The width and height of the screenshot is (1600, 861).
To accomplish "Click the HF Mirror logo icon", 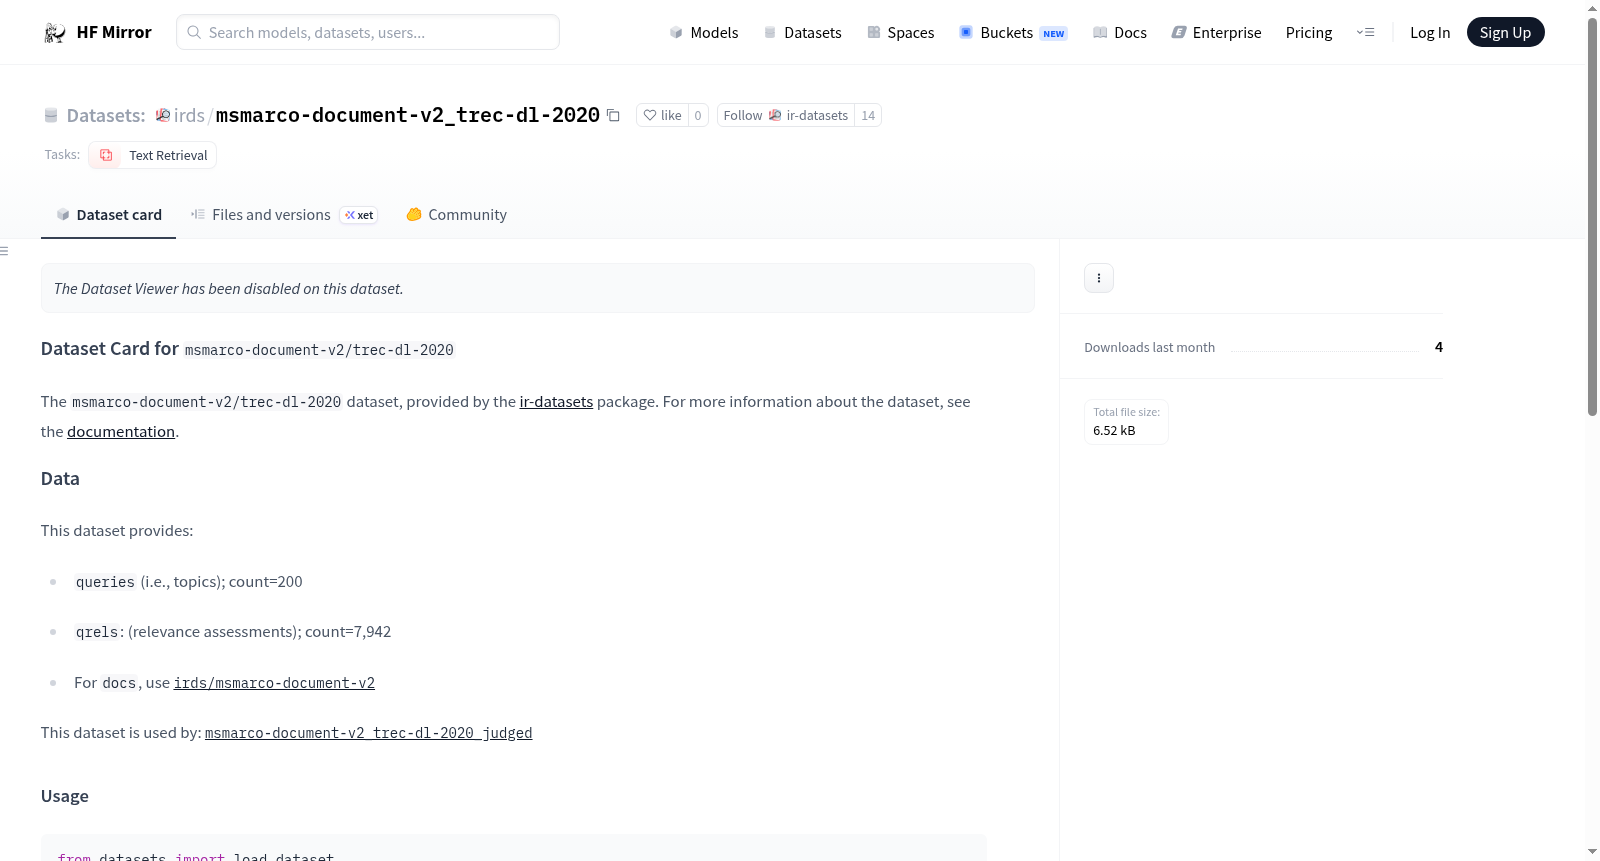I will [55, 33].
